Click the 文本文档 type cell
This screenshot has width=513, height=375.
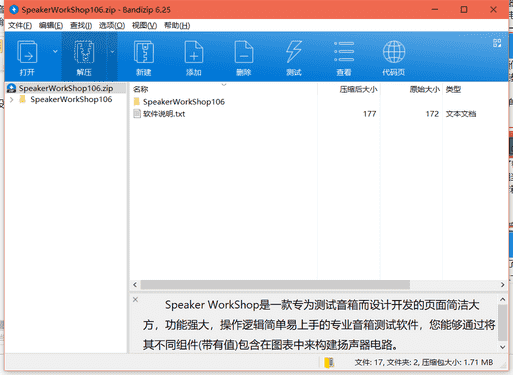(461, 114)
